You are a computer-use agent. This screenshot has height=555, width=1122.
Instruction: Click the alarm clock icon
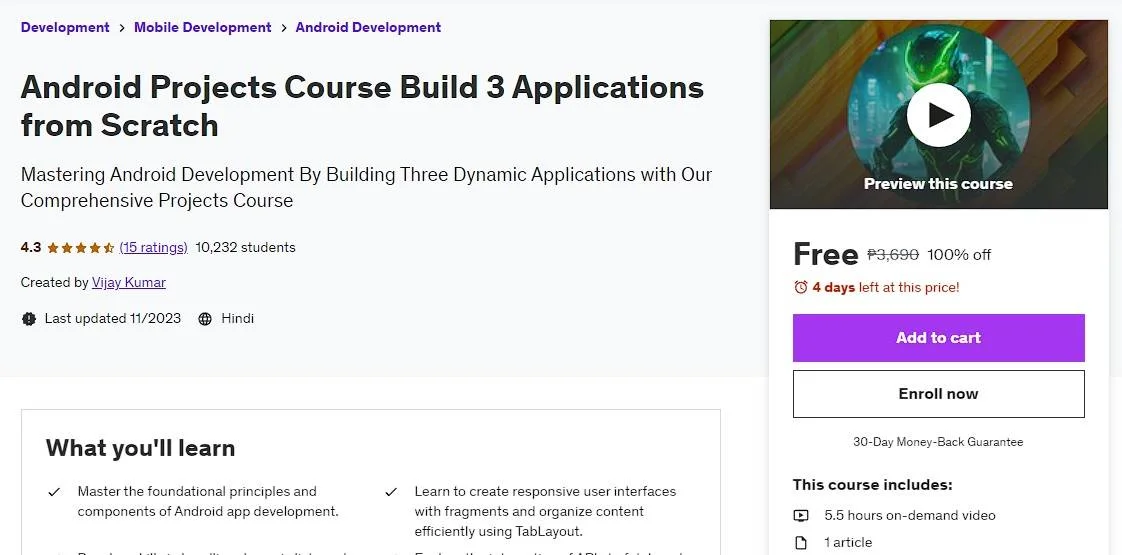(801, 288)
